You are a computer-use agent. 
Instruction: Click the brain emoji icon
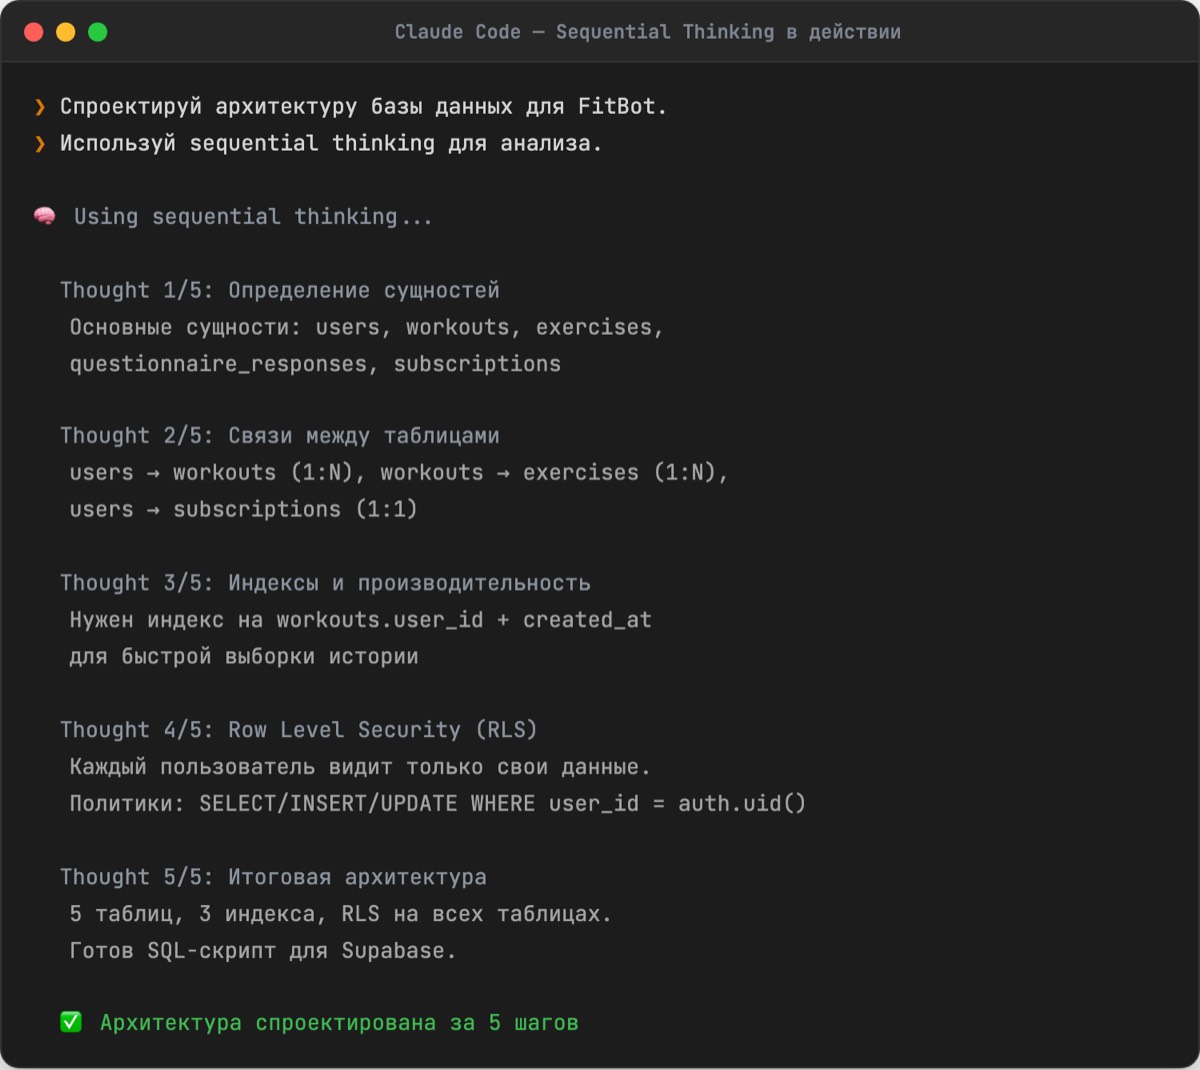[44, 216]
